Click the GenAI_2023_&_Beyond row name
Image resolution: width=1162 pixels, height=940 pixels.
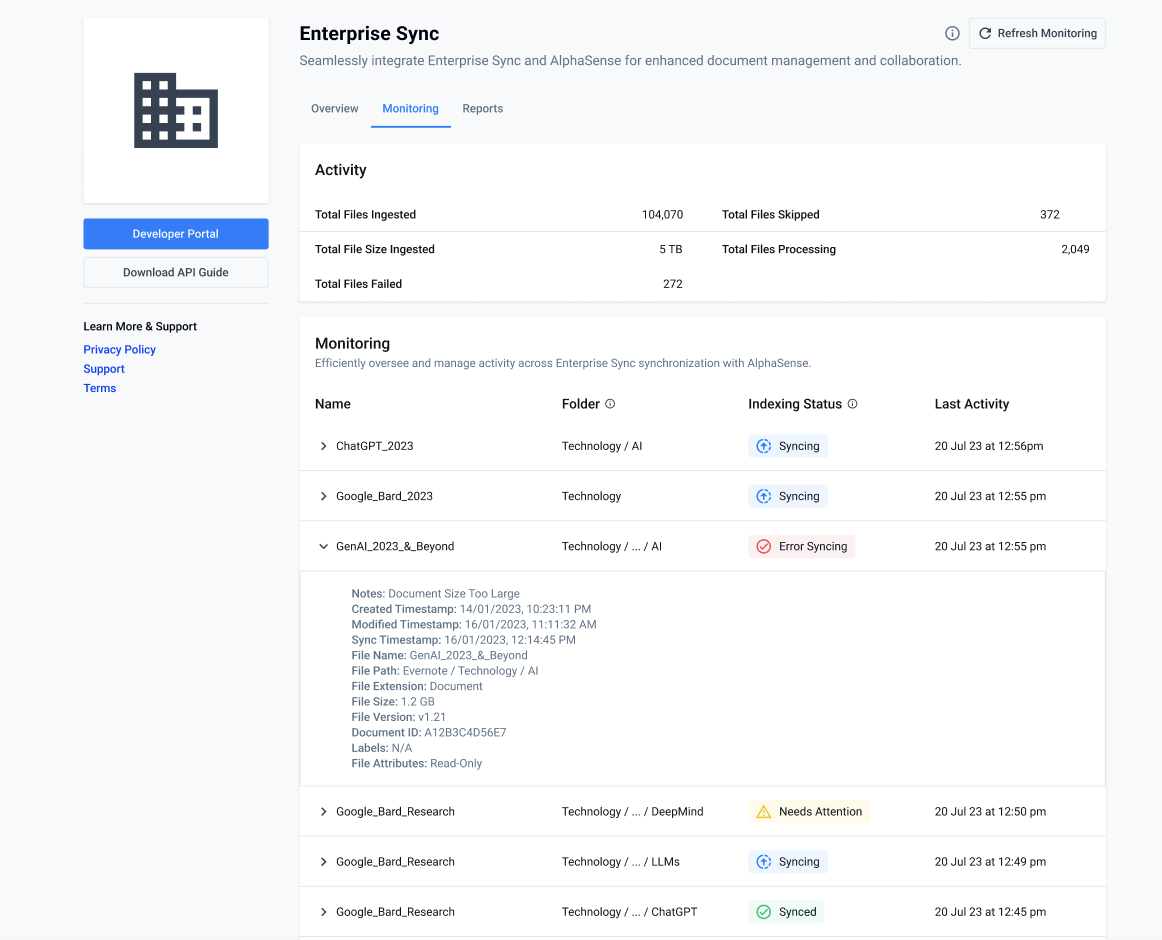pos(395,546)
